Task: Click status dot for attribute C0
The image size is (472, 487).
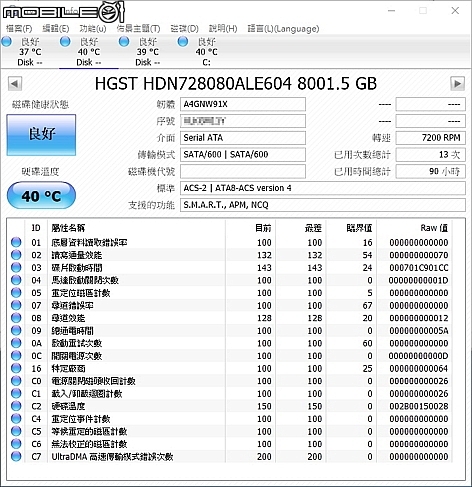Action: pos(16,381)
